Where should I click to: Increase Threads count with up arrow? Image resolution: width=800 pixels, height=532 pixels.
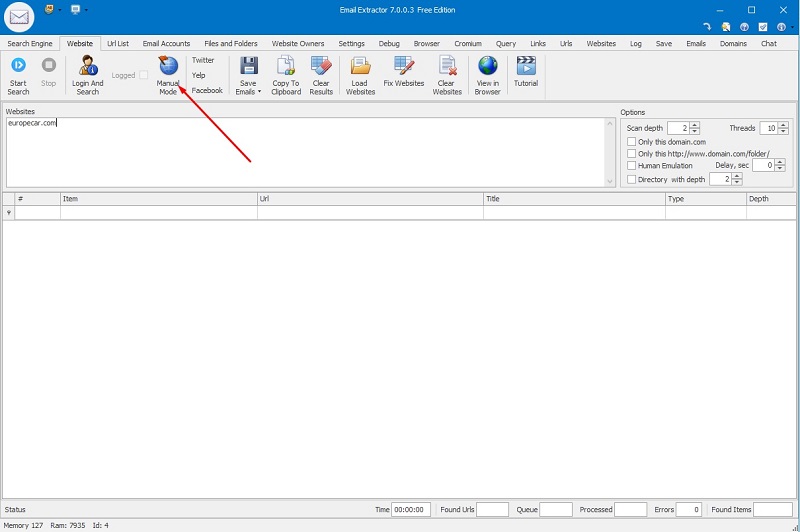pos(783,125)
